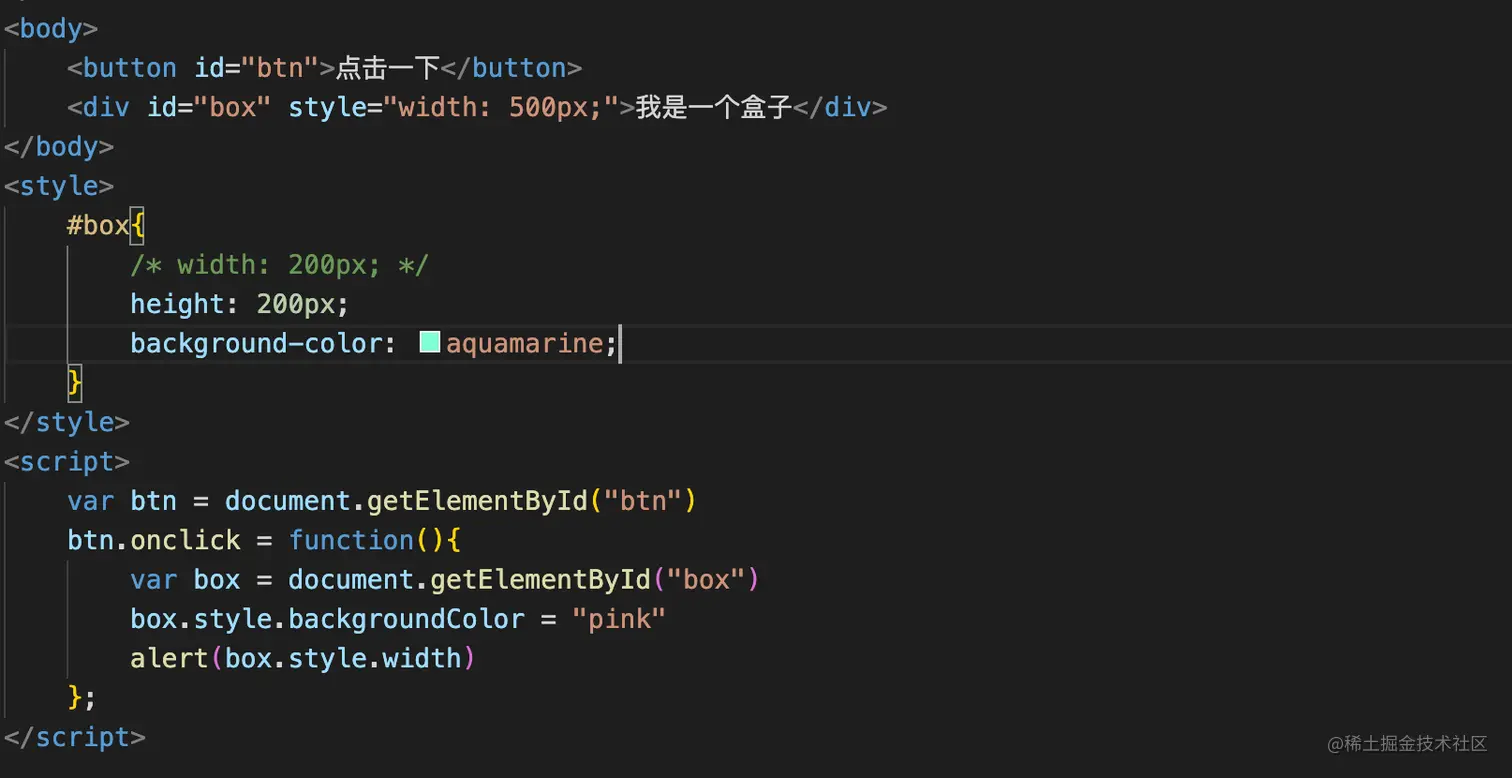Viewport: 1512px width, 778px height.
Task: Click the aquamarine color swatch
Action: pos(430,344)
